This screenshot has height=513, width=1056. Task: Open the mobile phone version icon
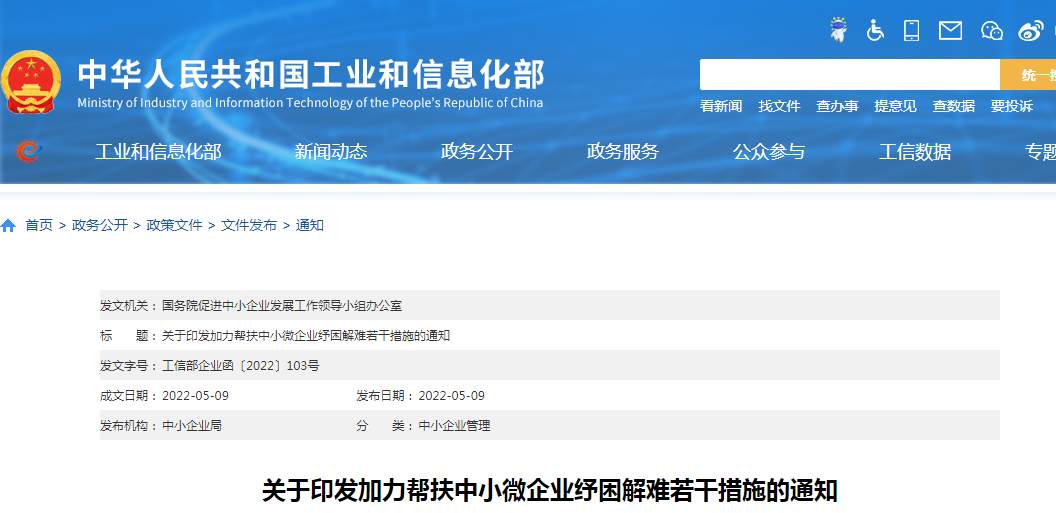[911, 30]
